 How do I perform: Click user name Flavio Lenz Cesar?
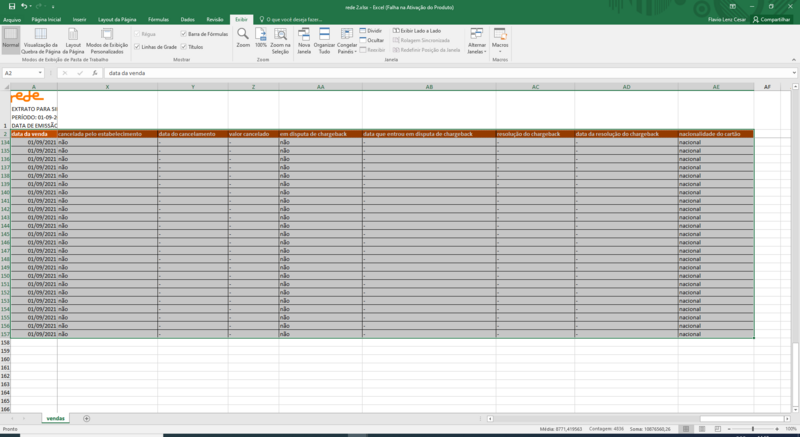coord(727,19)
